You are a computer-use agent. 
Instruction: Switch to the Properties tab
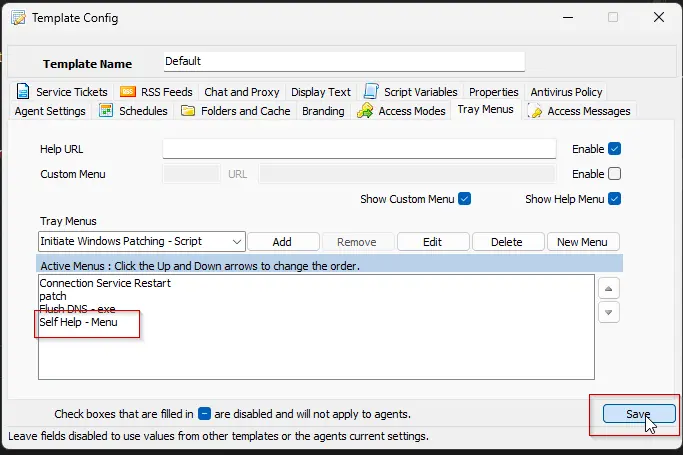coord(494,92)
